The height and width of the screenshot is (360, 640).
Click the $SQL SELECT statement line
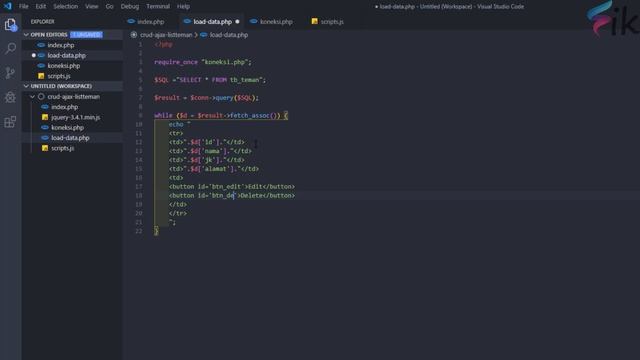(x=210, y=80)
